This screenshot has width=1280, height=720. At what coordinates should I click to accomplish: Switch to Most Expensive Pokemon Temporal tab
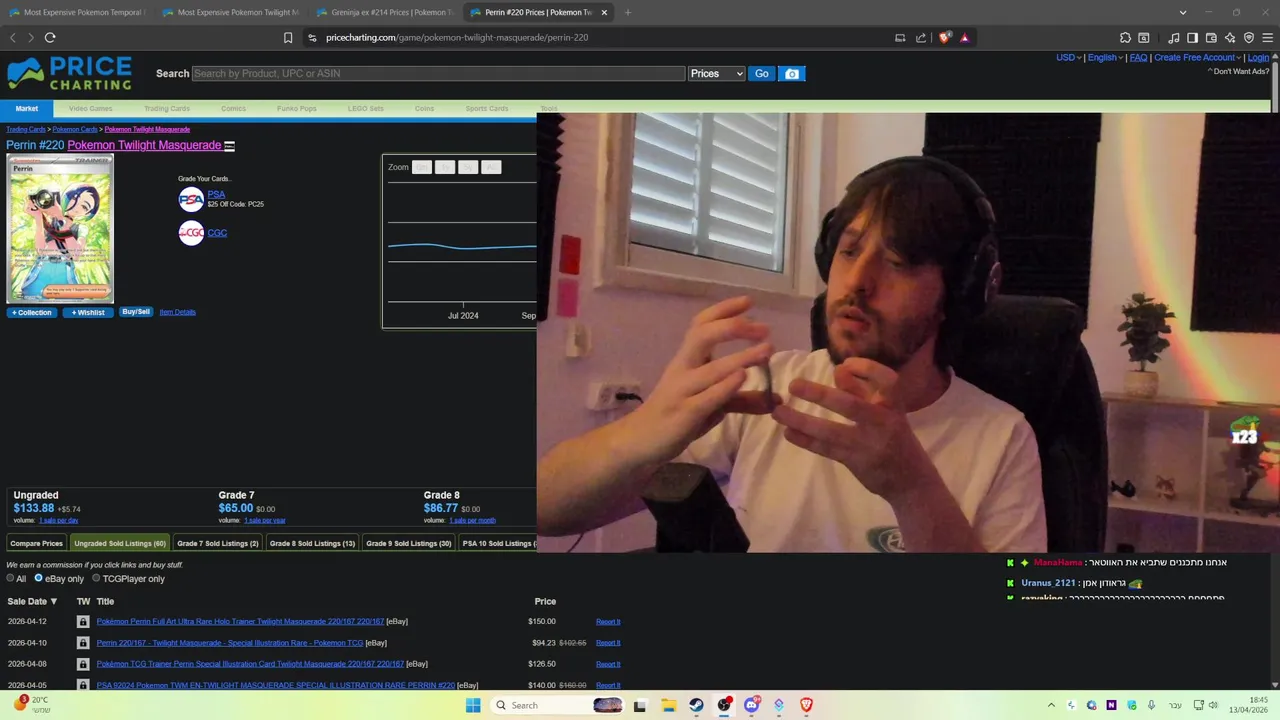click(77, 12)
